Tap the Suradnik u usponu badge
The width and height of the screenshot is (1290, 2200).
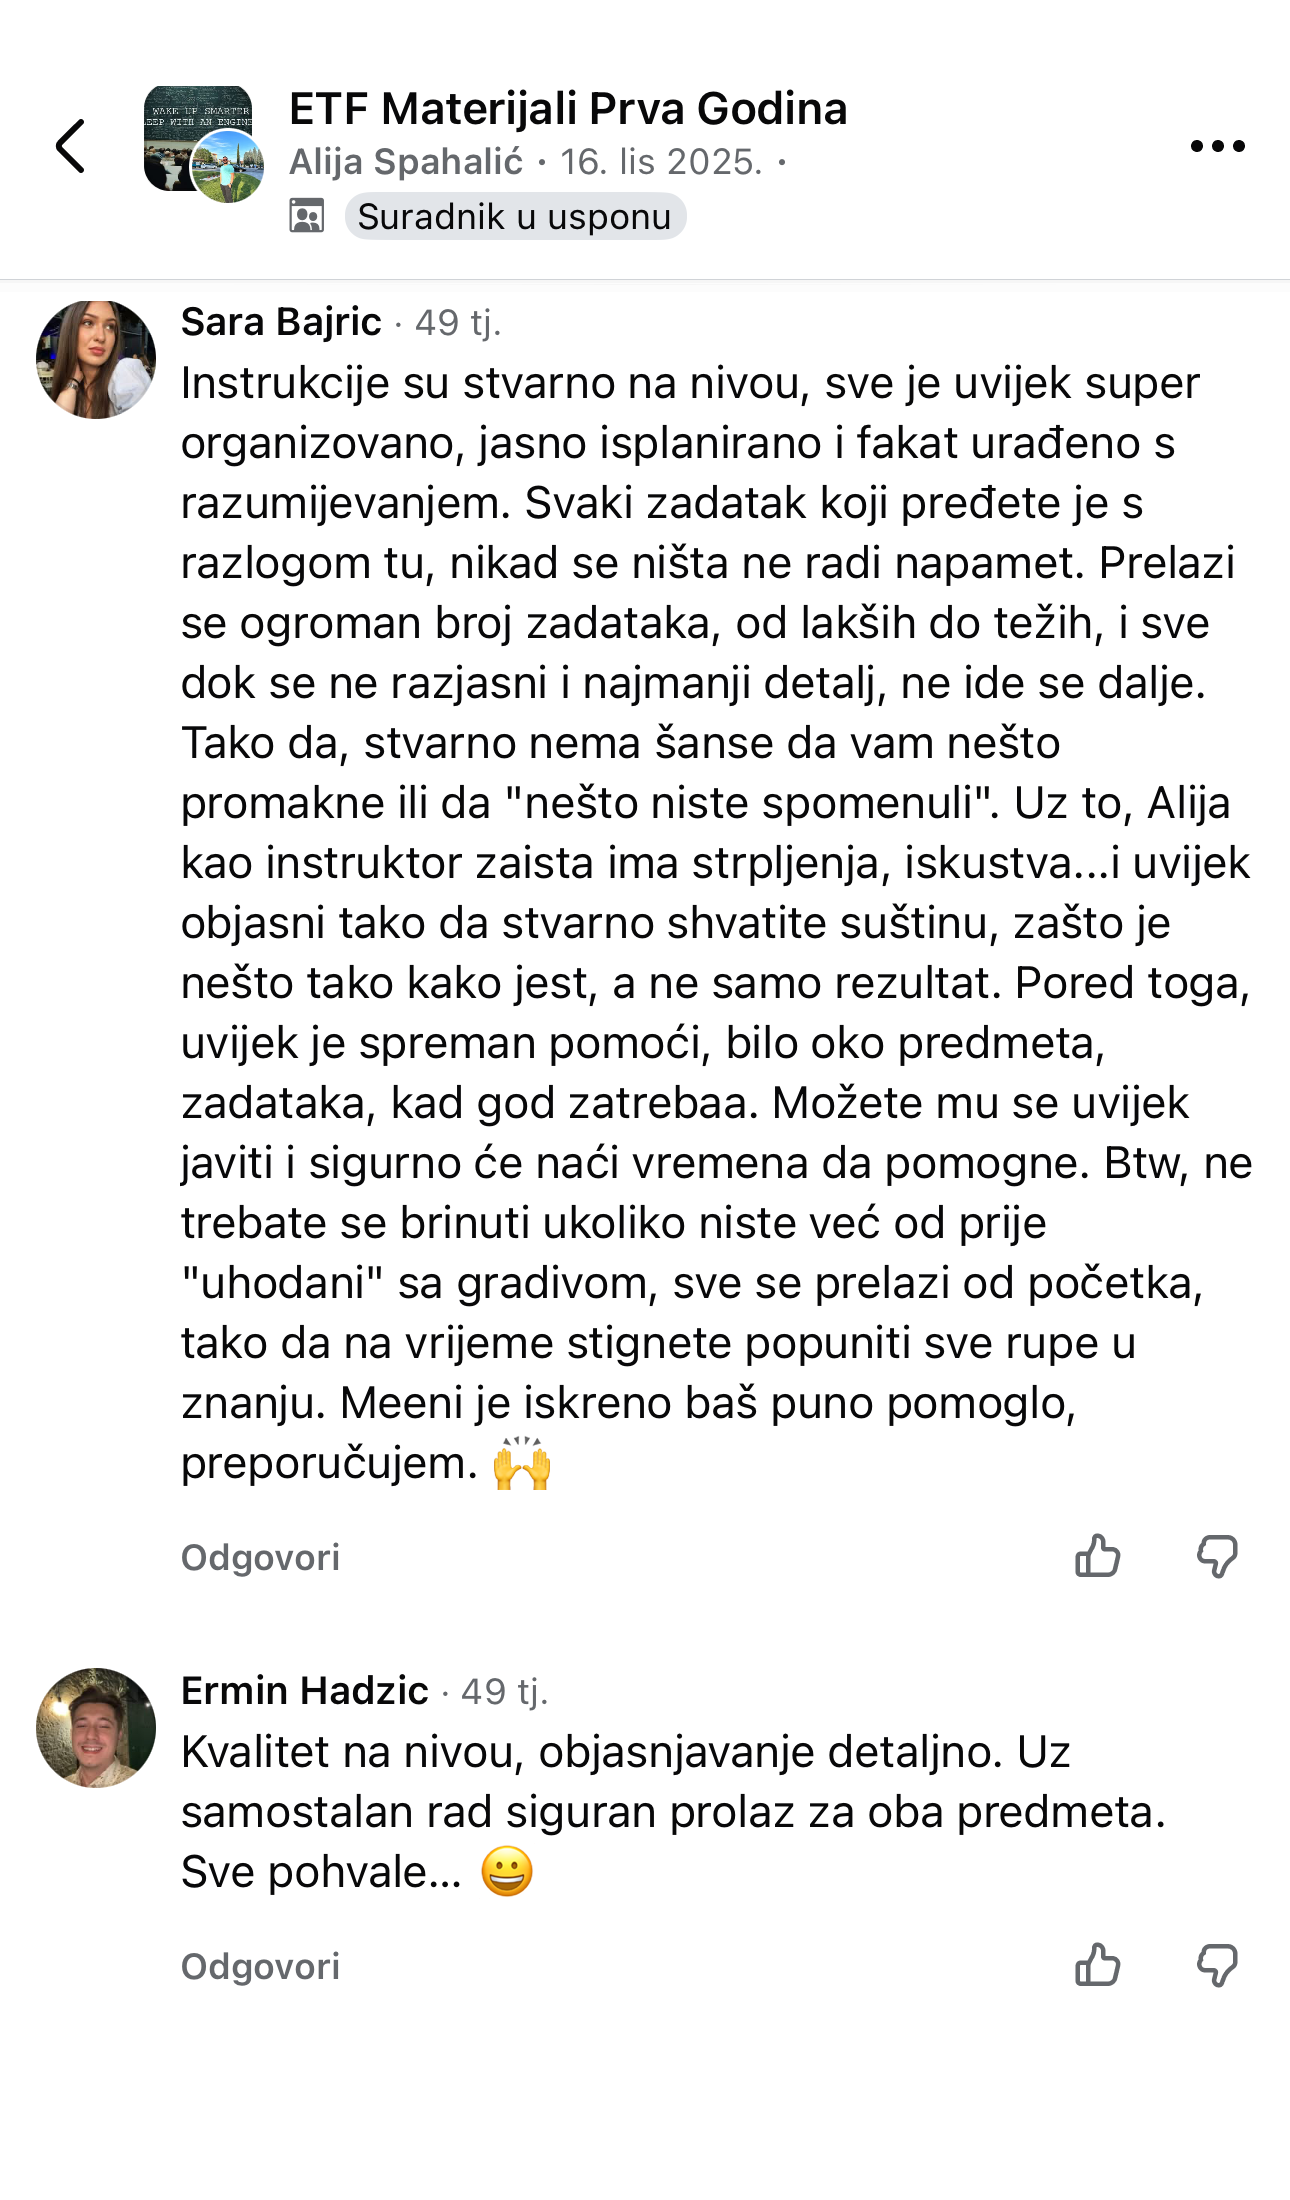point(515,216)
